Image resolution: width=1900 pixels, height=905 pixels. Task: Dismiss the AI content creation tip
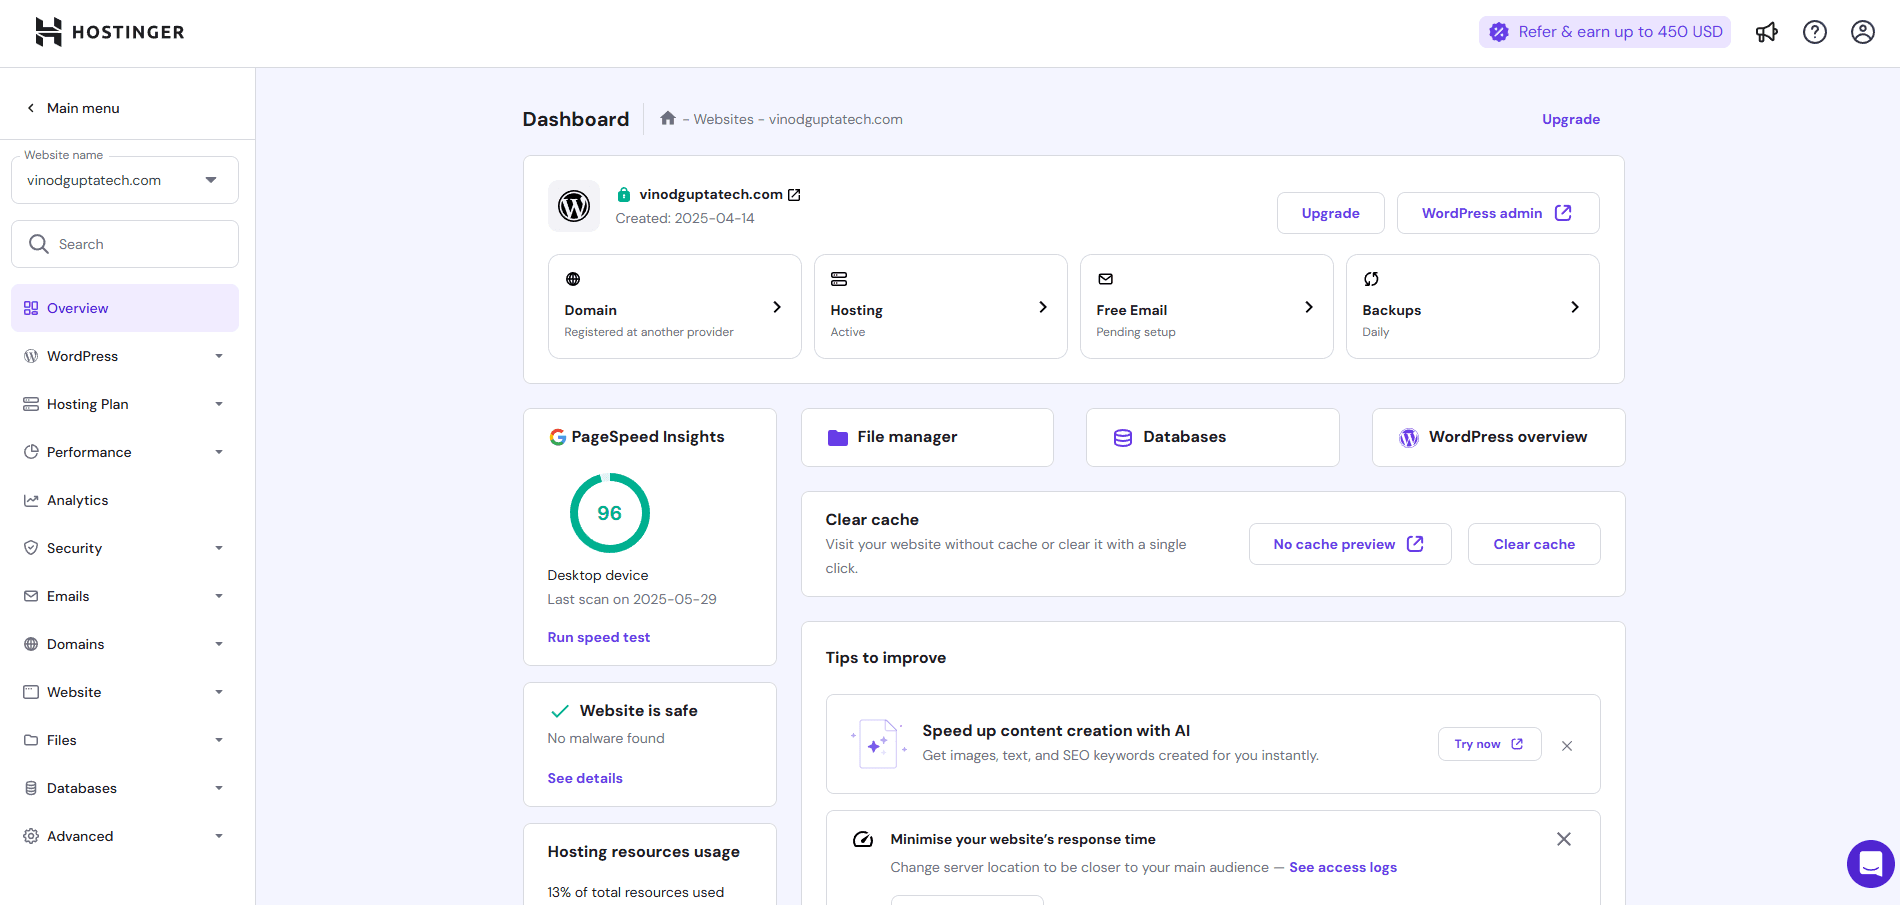click(x=1567, y=746)
